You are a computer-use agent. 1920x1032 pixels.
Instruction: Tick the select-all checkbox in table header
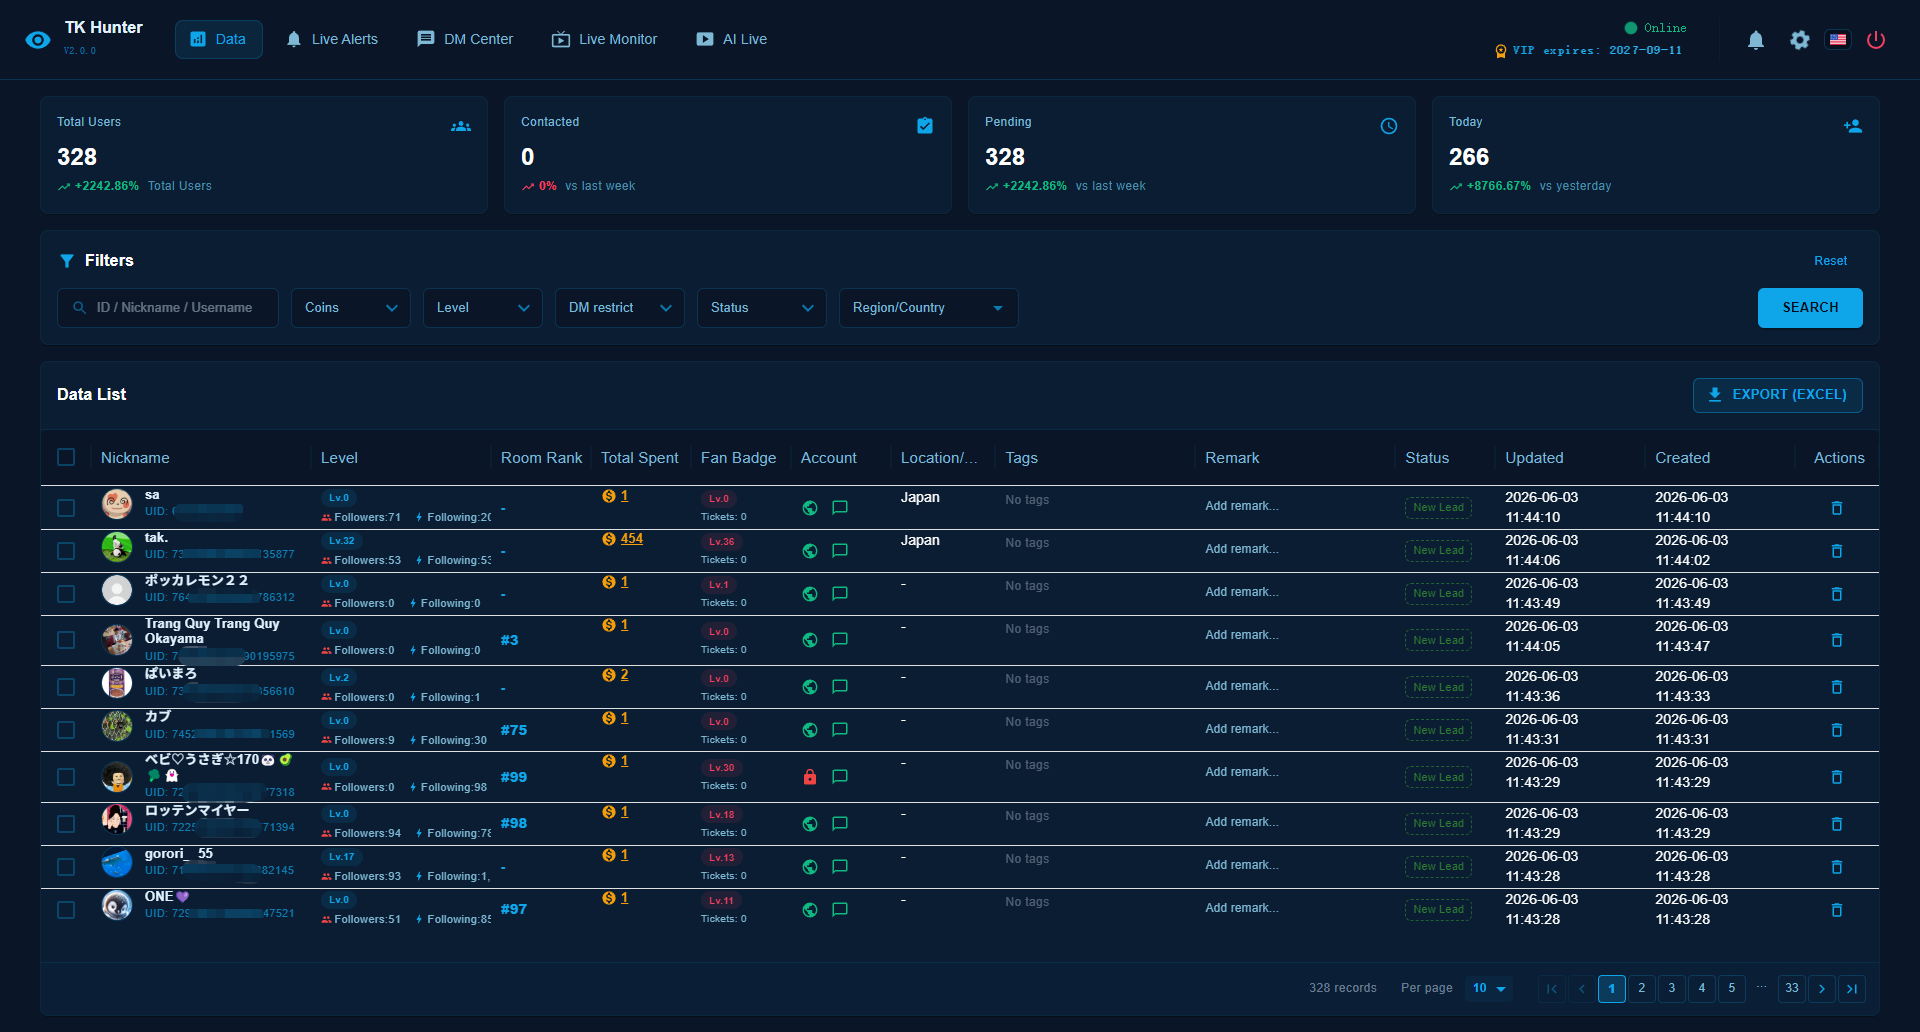(66, 457)
